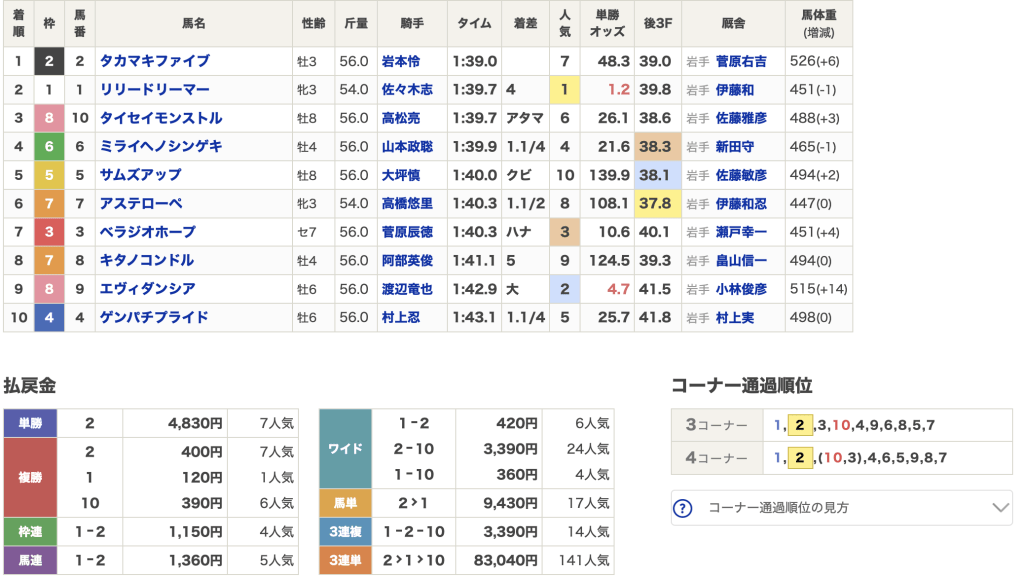Open jockey 大坪慎 profile

tap(401, 175)
